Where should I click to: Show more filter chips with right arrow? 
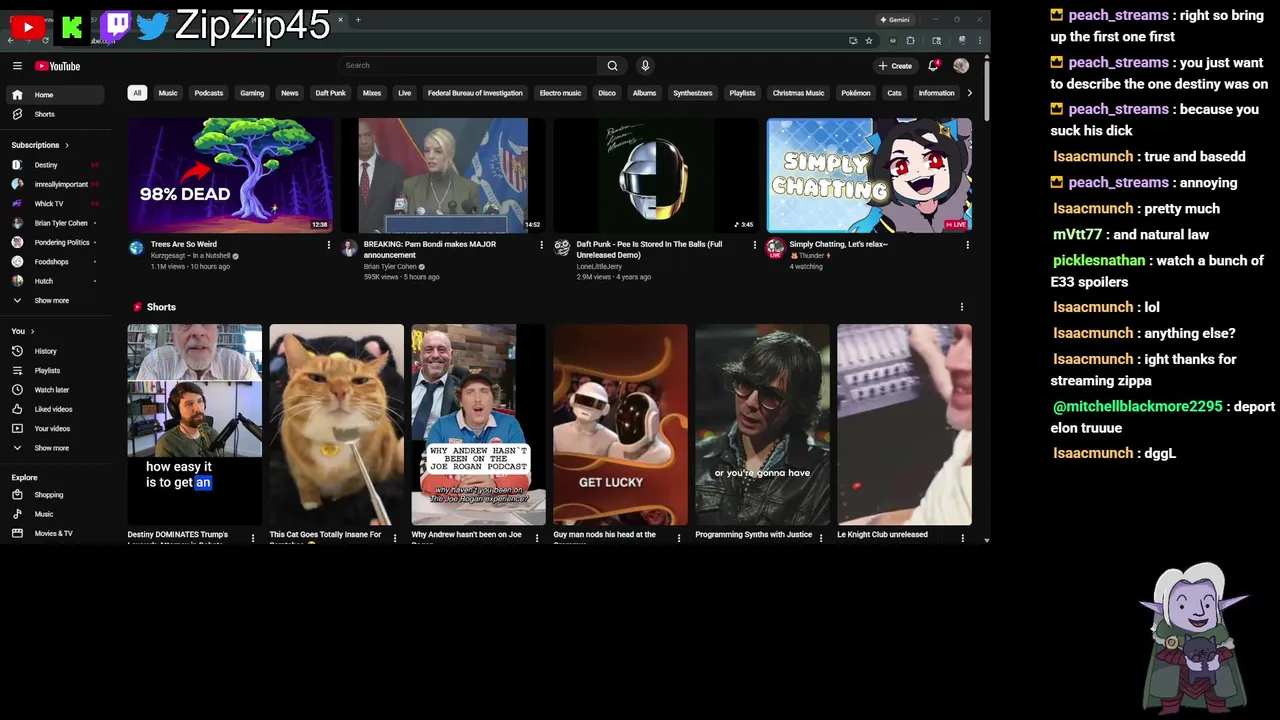click(x=969, y=93)
